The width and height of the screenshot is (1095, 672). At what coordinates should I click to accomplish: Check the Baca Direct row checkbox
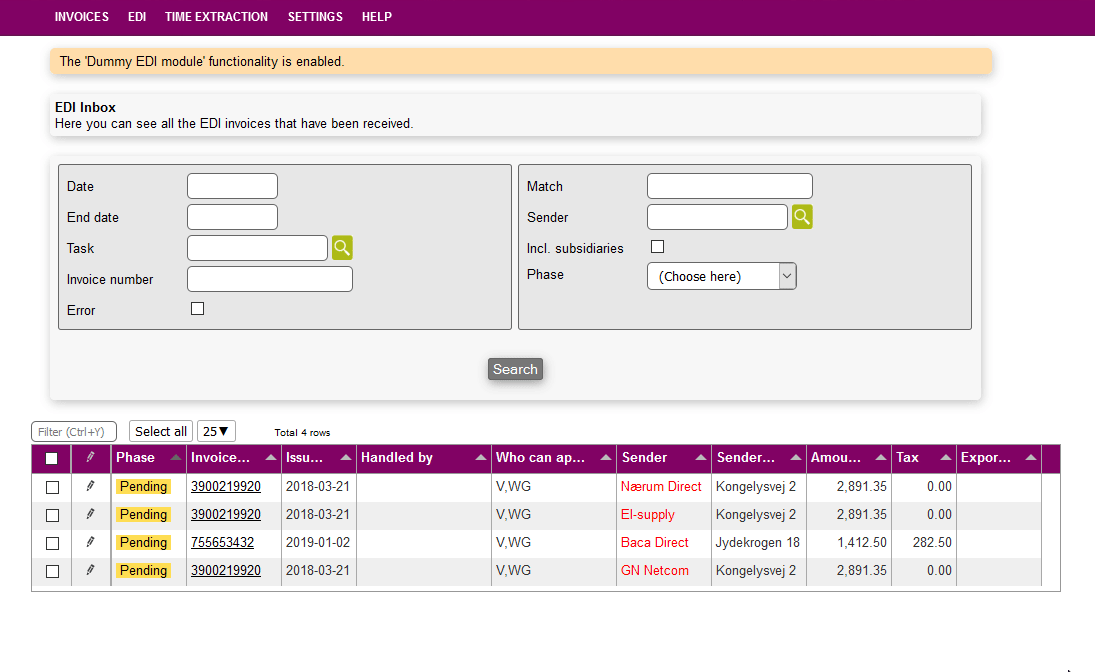(52, 543)
